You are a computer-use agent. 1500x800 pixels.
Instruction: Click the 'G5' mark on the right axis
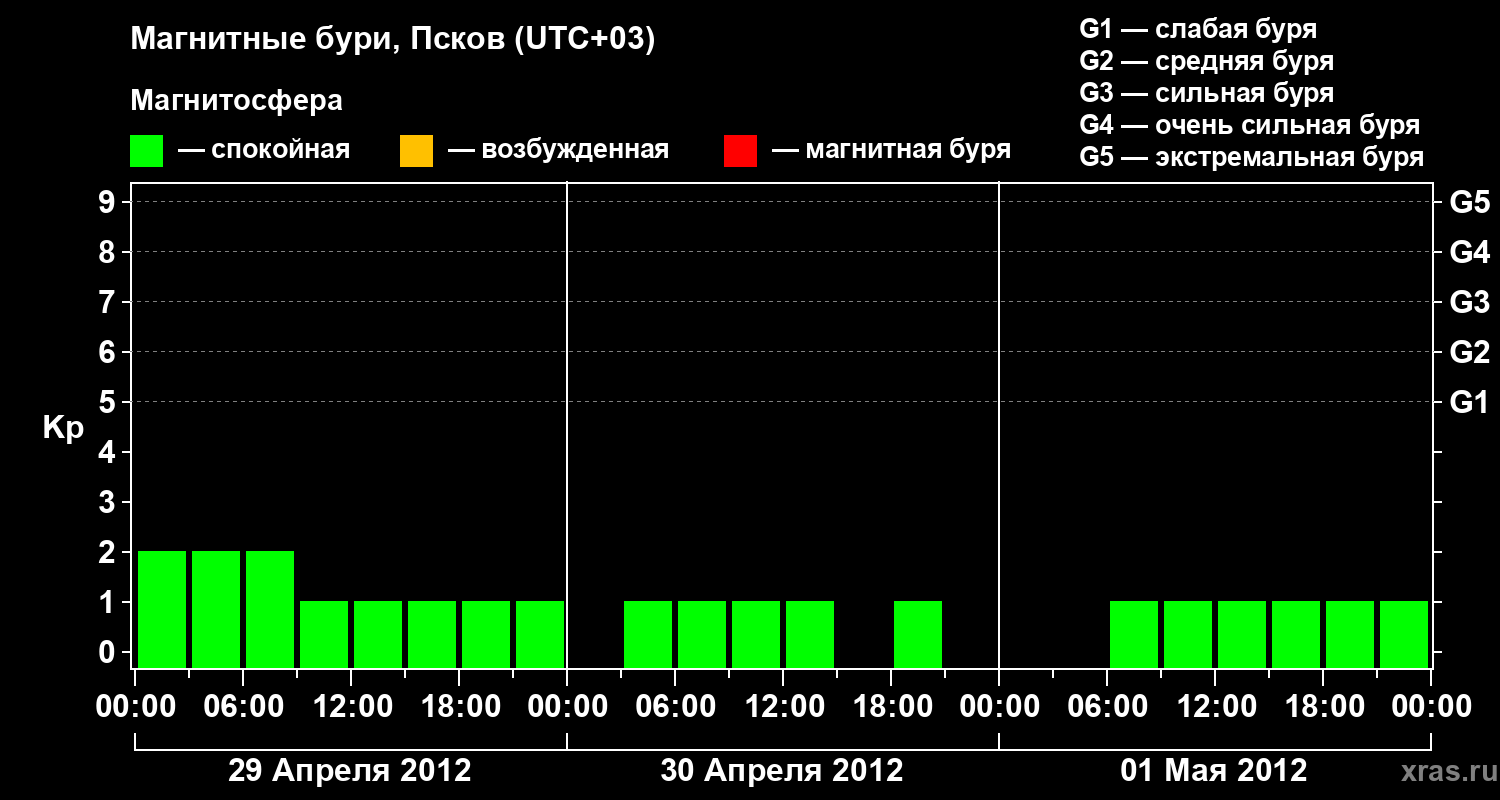(1470, 202)
